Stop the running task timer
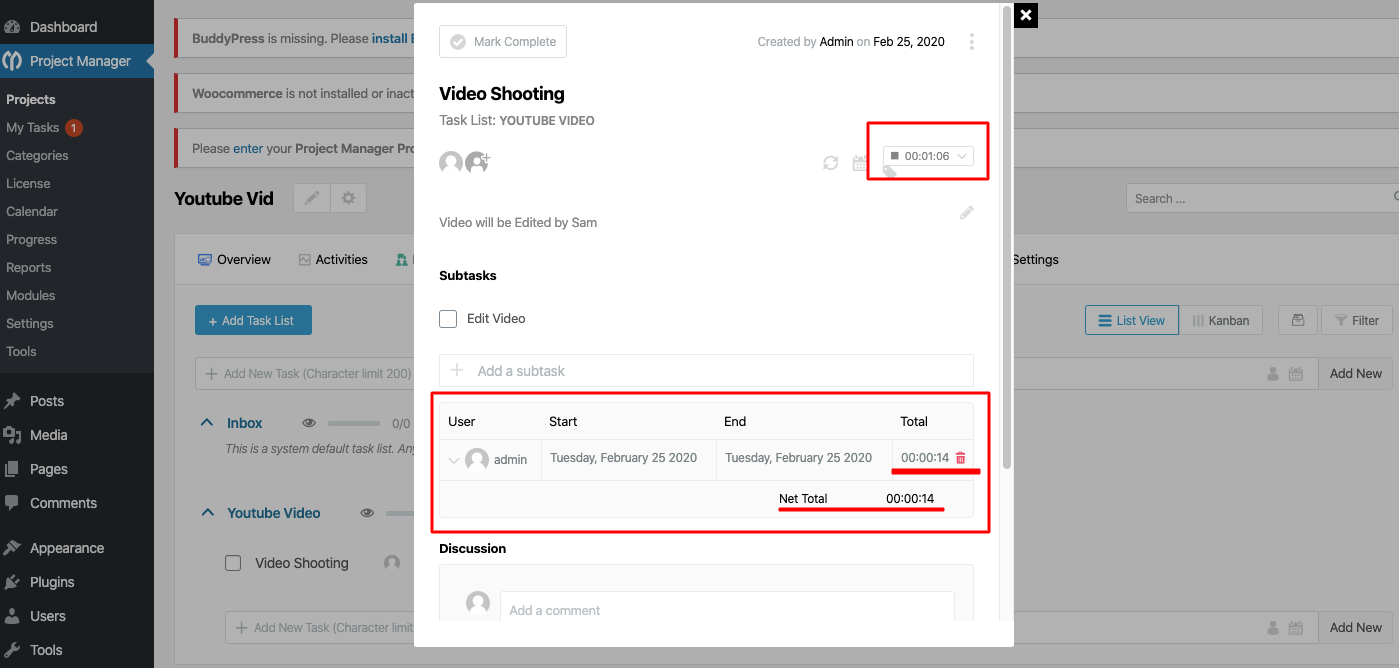Image resolution: width=1399 pixels, height=668 pixels. pyautogui.click(x=894, y=156)
